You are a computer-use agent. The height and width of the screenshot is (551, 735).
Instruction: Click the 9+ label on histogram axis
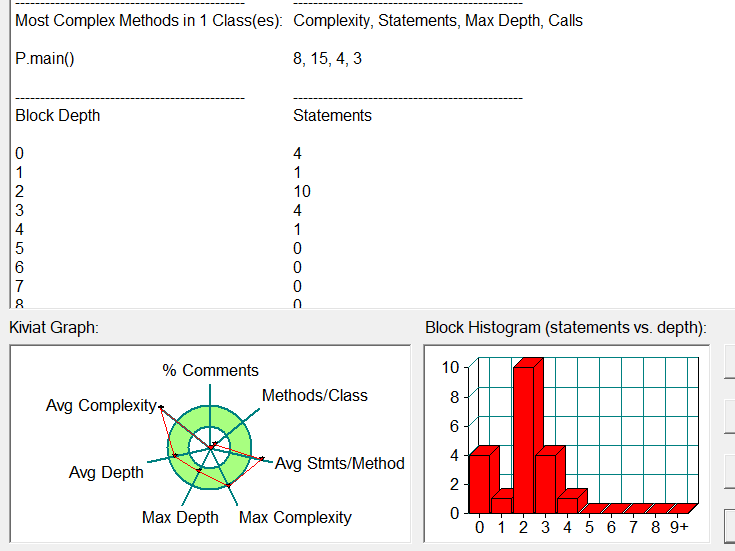coord(679,526)
